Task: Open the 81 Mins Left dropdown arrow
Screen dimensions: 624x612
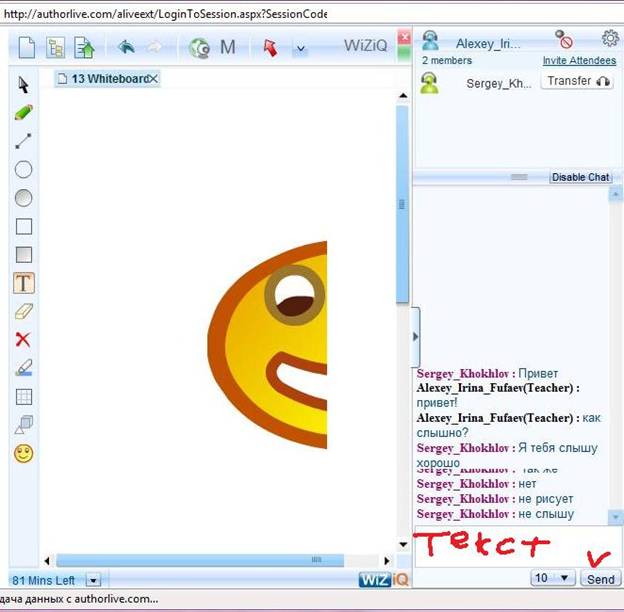Action: [x=94, y=581]
